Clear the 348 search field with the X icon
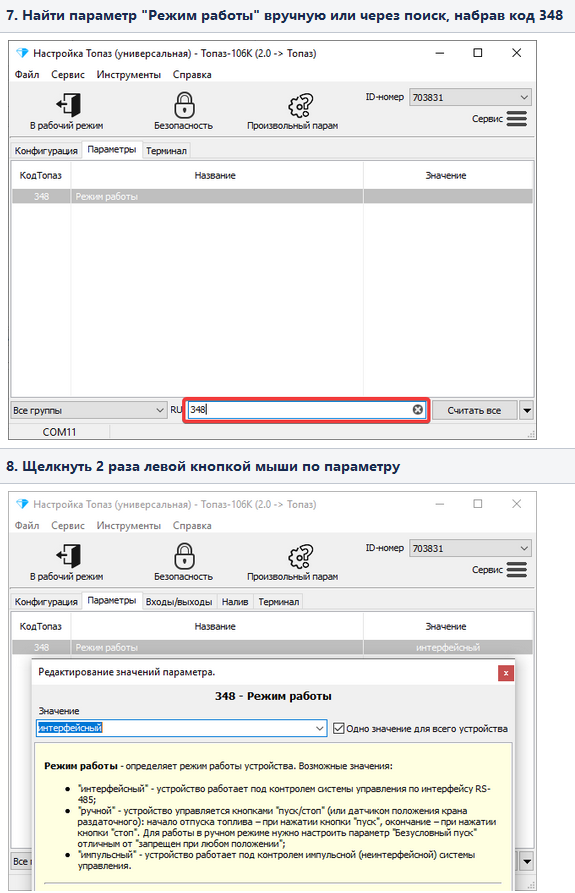The image size is (575, 893). point(418,409)
